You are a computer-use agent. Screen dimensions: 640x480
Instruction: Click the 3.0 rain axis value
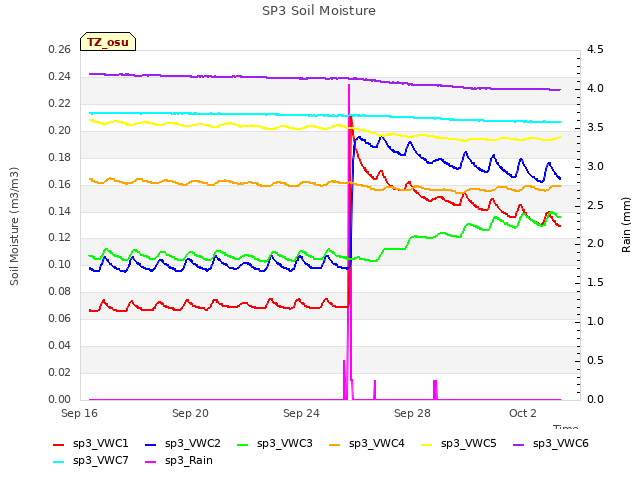point(595,166)
